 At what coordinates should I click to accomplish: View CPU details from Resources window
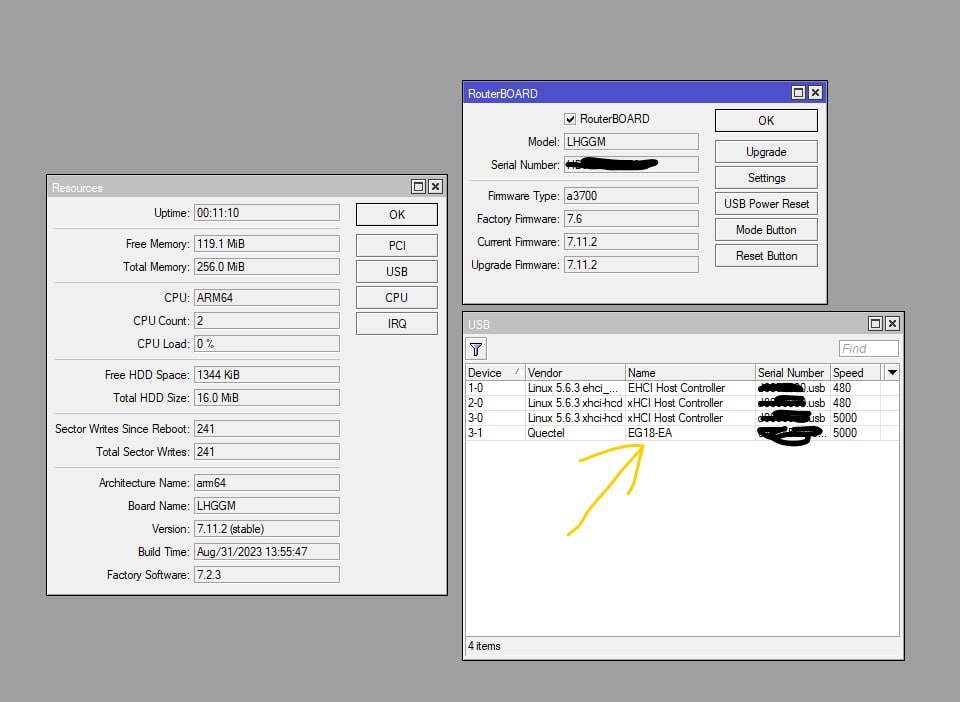[x=396, y=296]
